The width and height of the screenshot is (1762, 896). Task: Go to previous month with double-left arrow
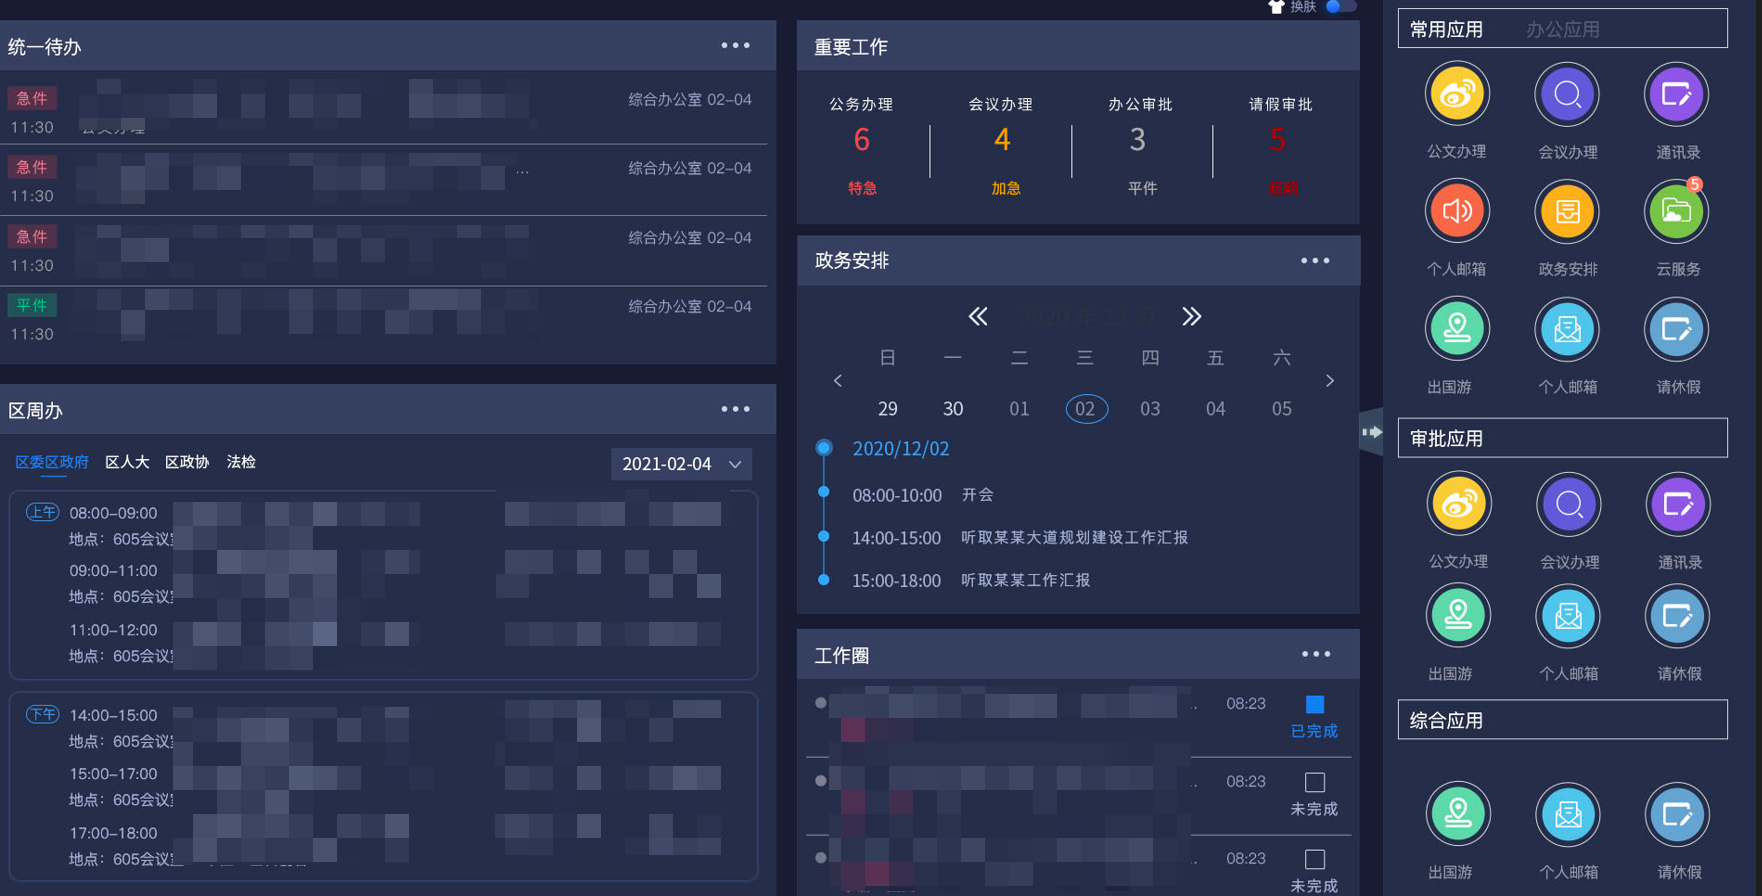[978, 317]
